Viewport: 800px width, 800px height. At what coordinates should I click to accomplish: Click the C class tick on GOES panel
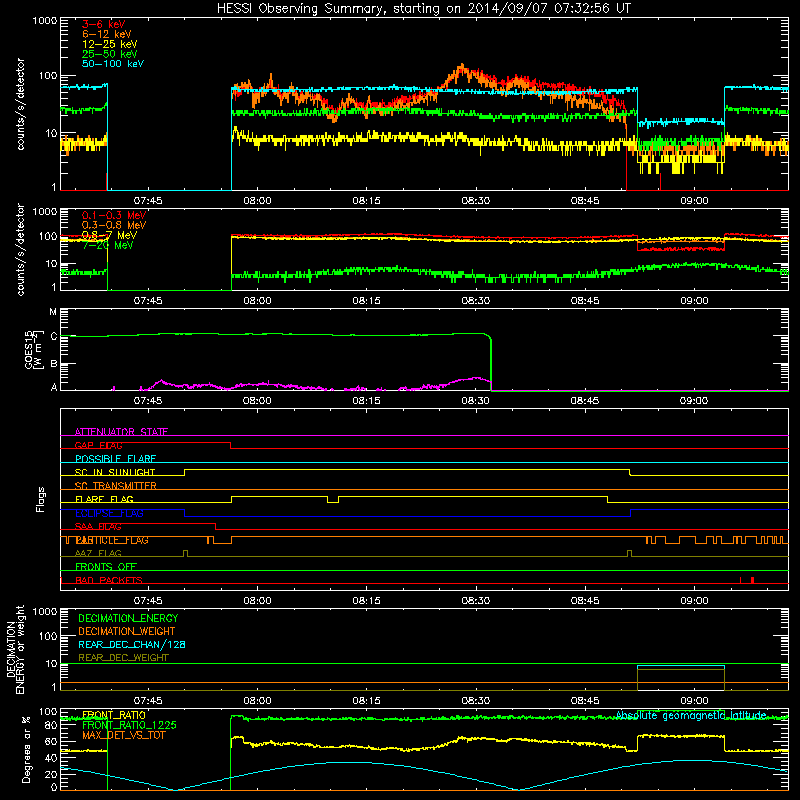pyautogui.click(x=54, y=336)
